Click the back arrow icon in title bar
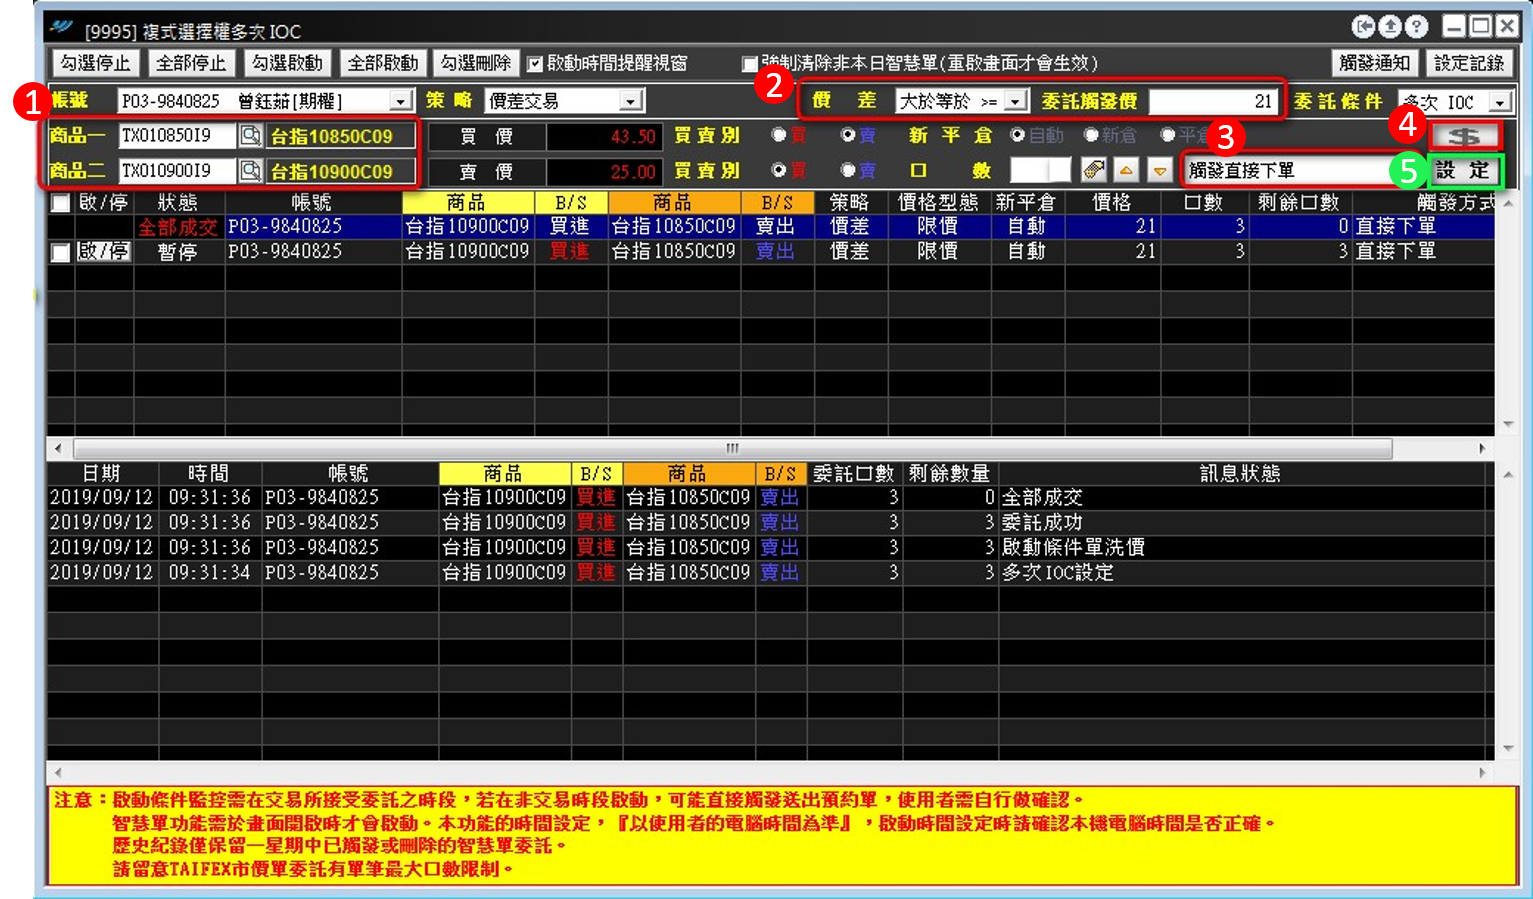Screen dimensions: 1533x899 click(x=1363, y=27)
